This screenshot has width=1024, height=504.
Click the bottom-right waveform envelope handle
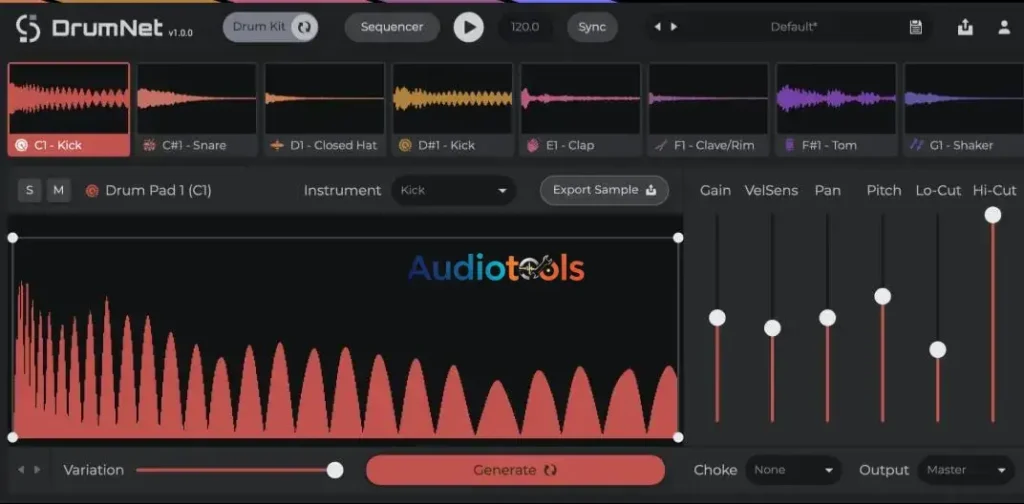[678, 437]
